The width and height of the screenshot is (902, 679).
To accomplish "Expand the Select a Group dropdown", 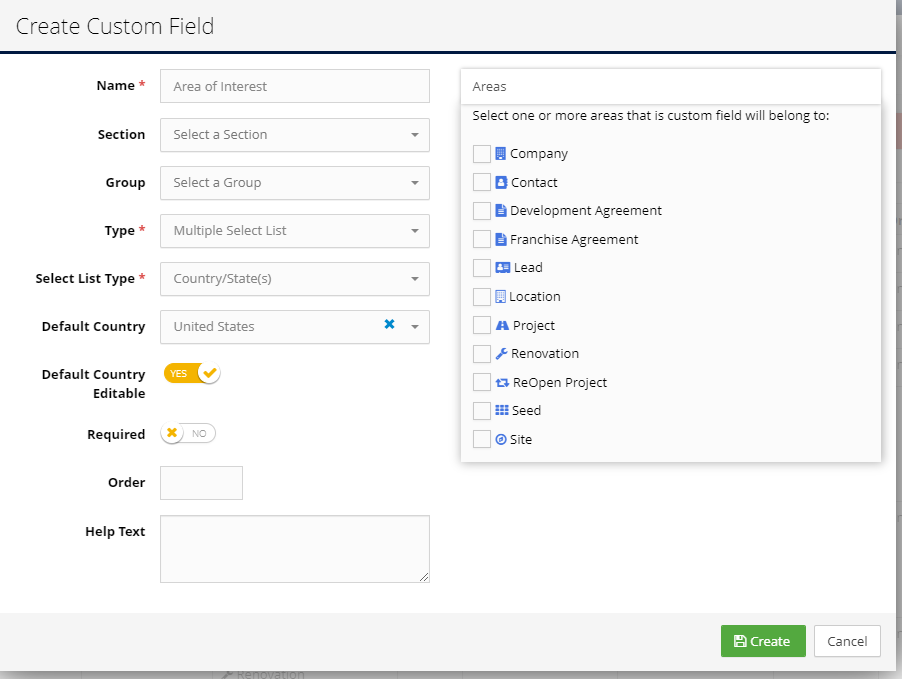I will [x=295, y=183].
